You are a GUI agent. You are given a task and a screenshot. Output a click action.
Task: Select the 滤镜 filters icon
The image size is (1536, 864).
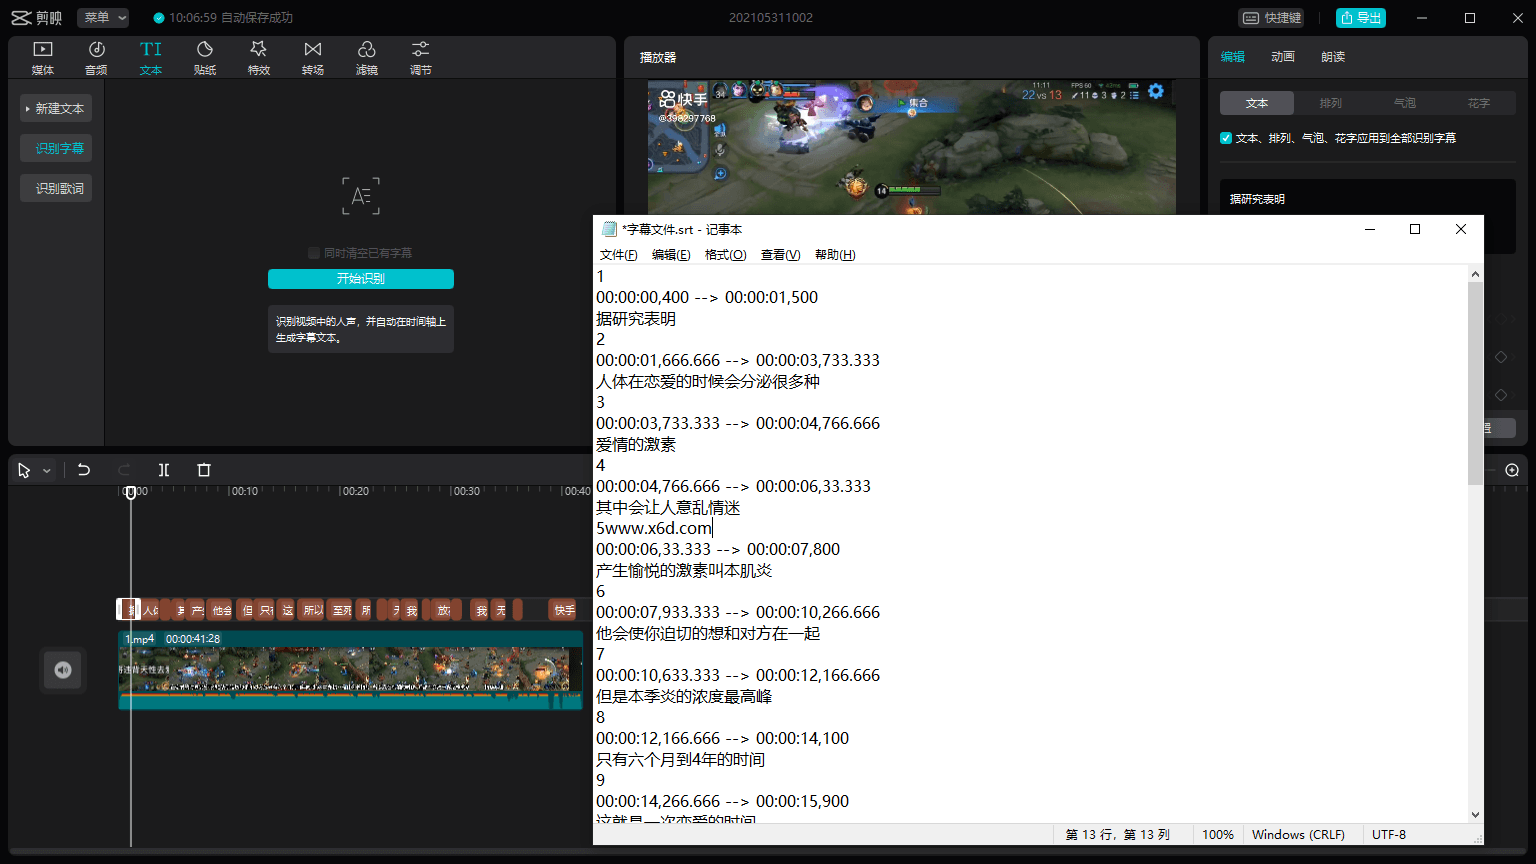[x=366, y=56]
